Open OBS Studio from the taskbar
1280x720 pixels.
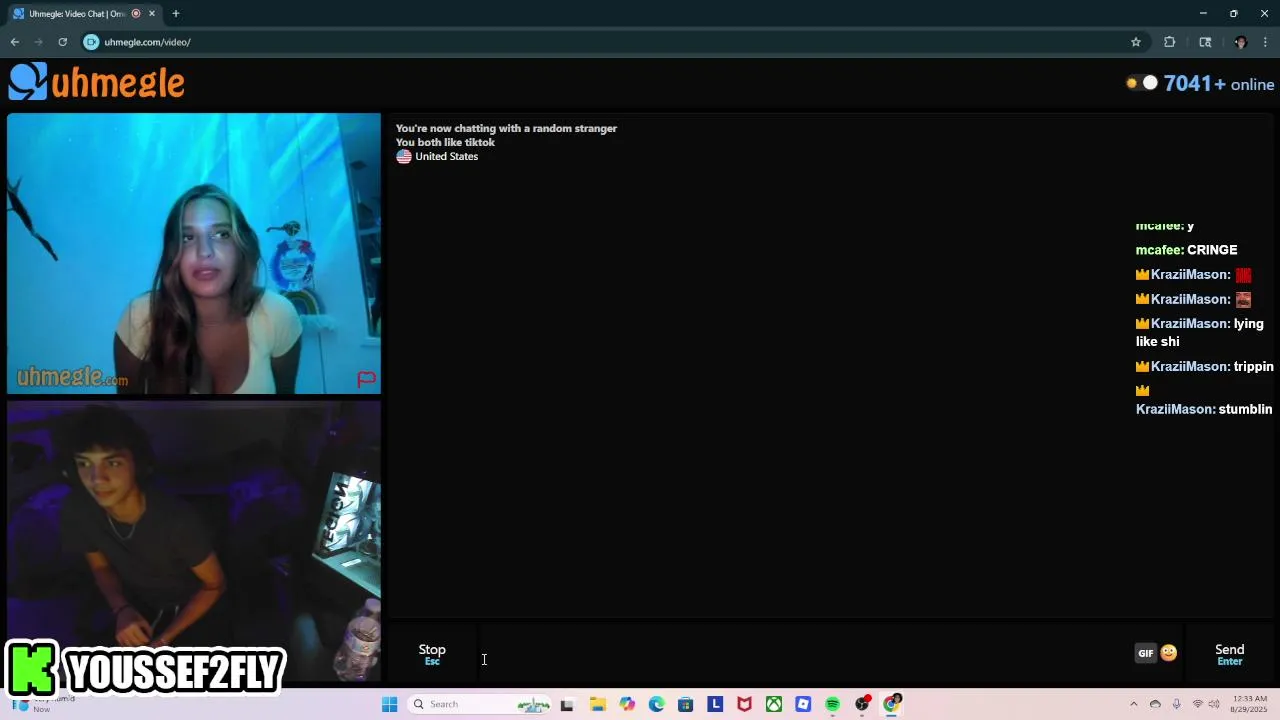click(862, 704)
